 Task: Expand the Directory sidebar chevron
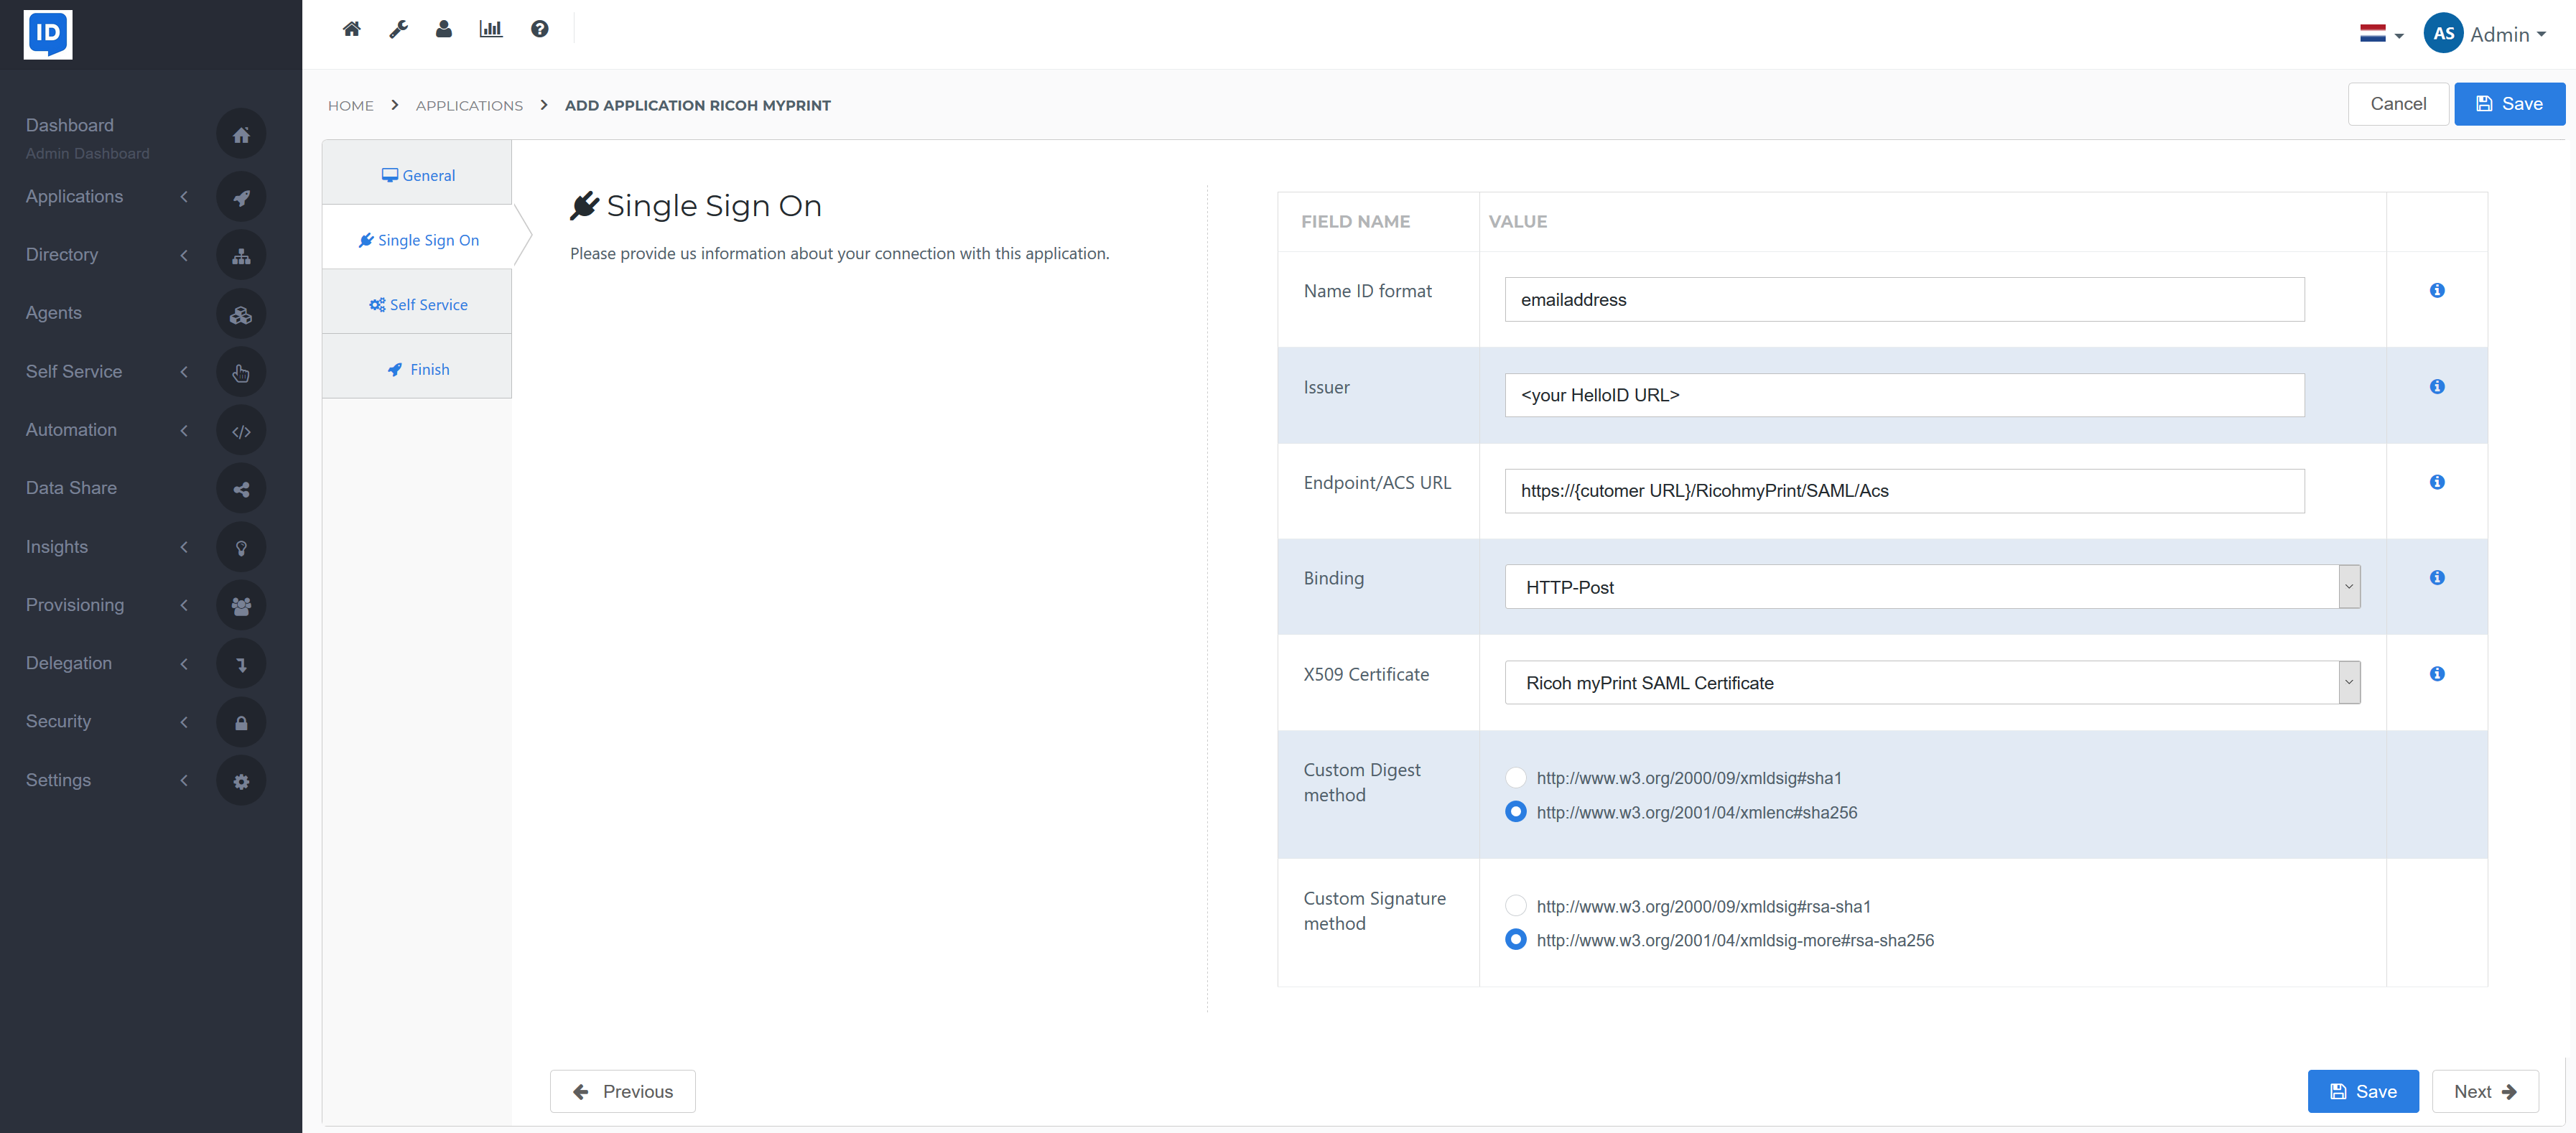click(x=184, y=255)
